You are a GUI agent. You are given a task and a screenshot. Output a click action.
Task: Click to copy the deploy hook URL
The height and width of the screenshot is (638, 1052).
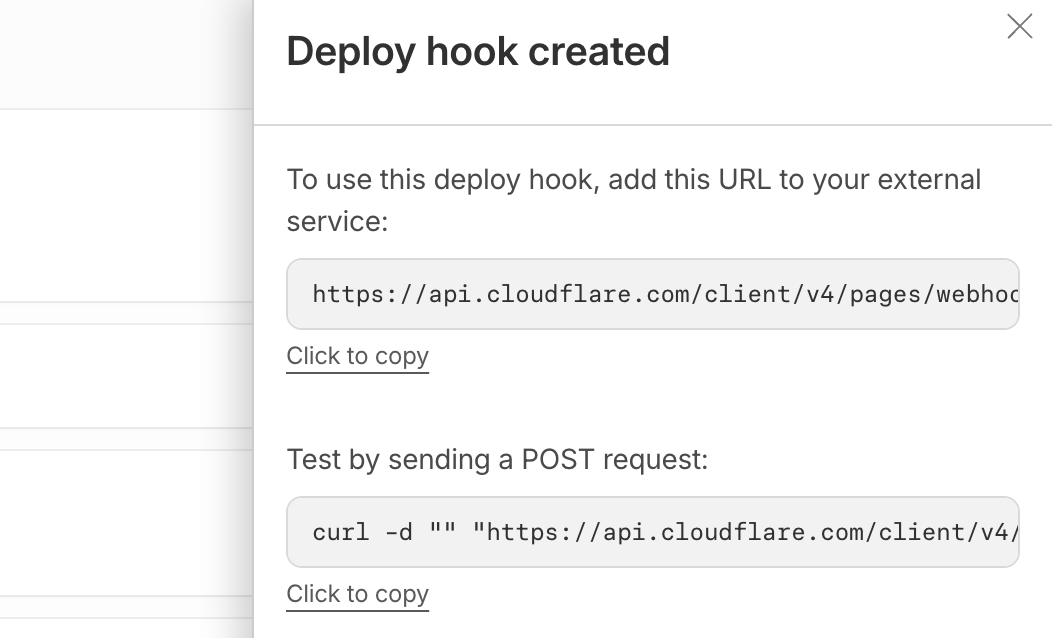point(358,356)
